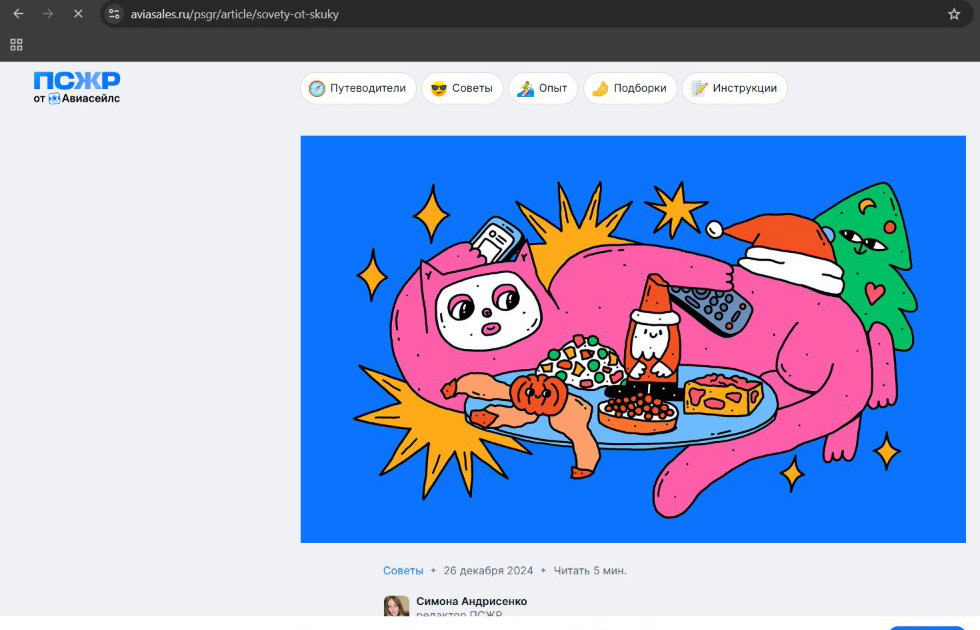The image size is (980, 630).
Task: Open the Путеводители section
Action: click(x=367, y=88)
